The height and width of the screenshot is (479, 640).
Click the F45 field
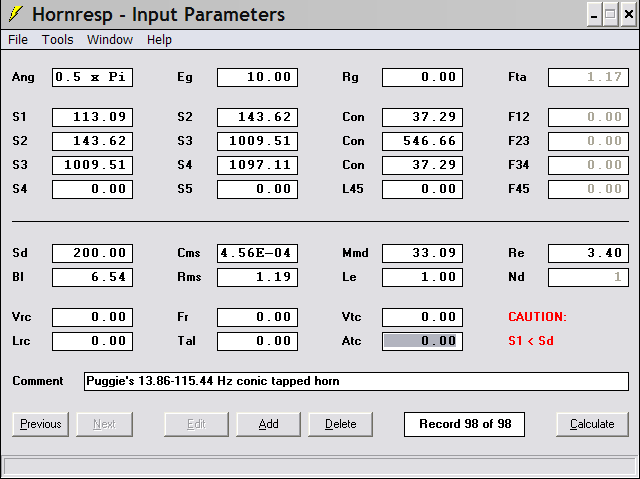point(588,189)
